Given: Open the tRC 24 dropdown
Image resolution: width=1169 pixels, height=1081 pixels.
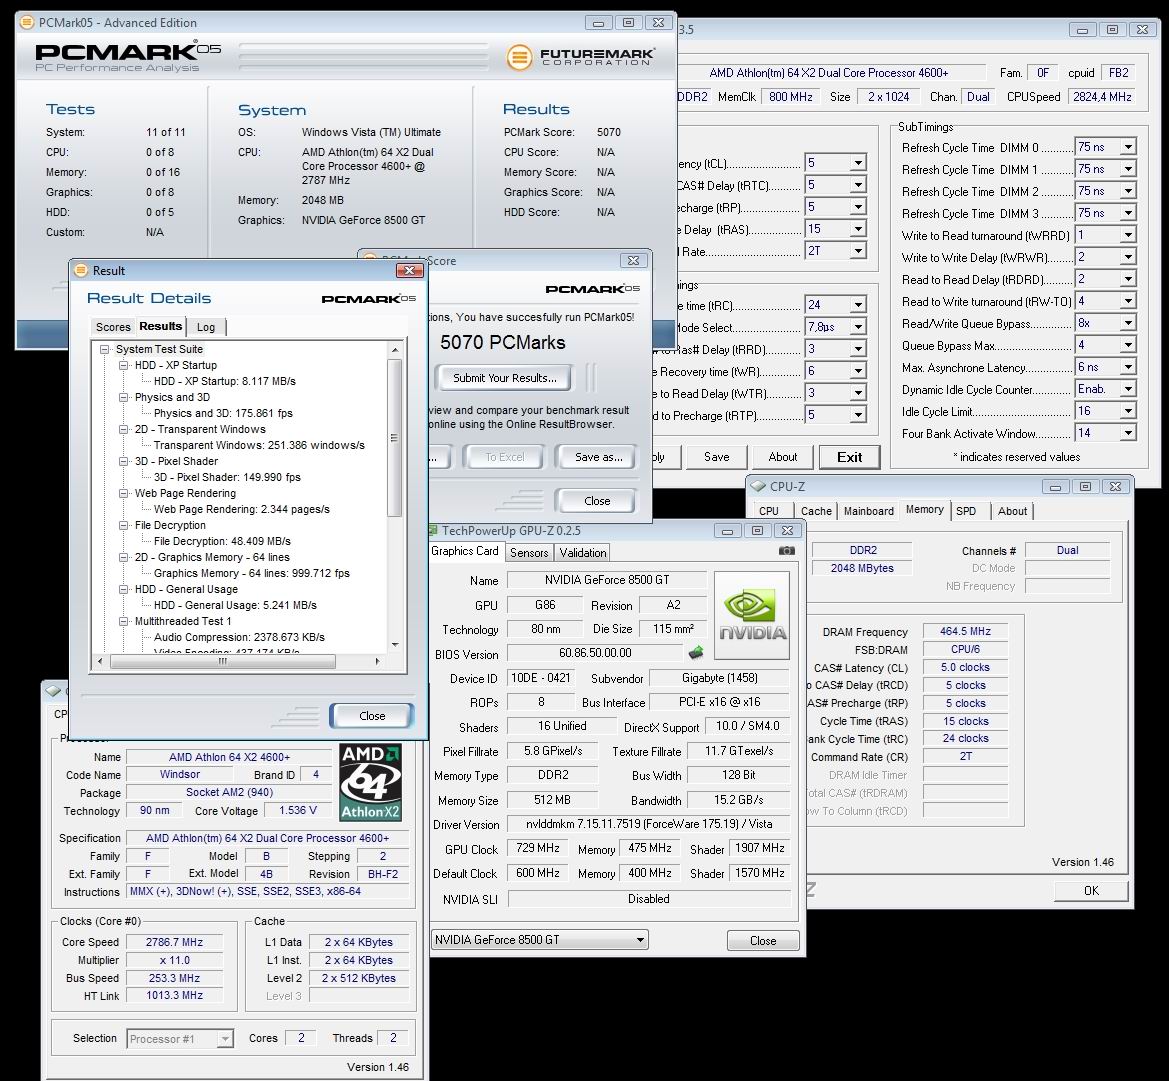Looking at the screenshot, I should 858,305.
